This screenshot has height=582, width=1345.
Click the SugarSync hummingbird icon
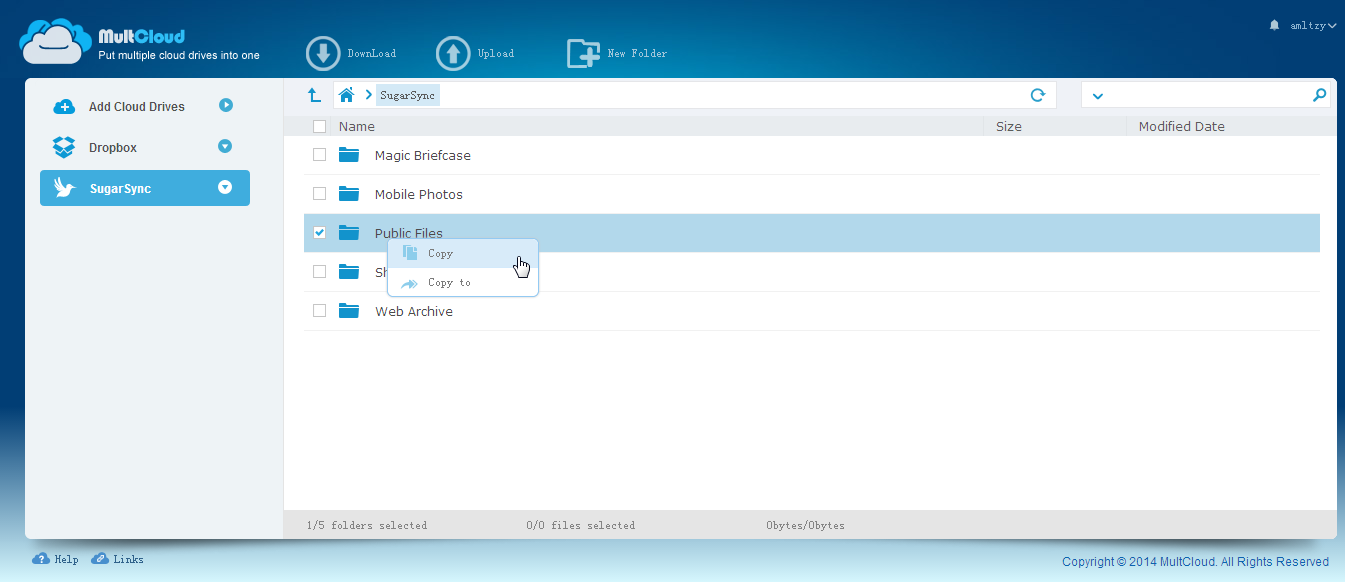click(x=65, y=188)
